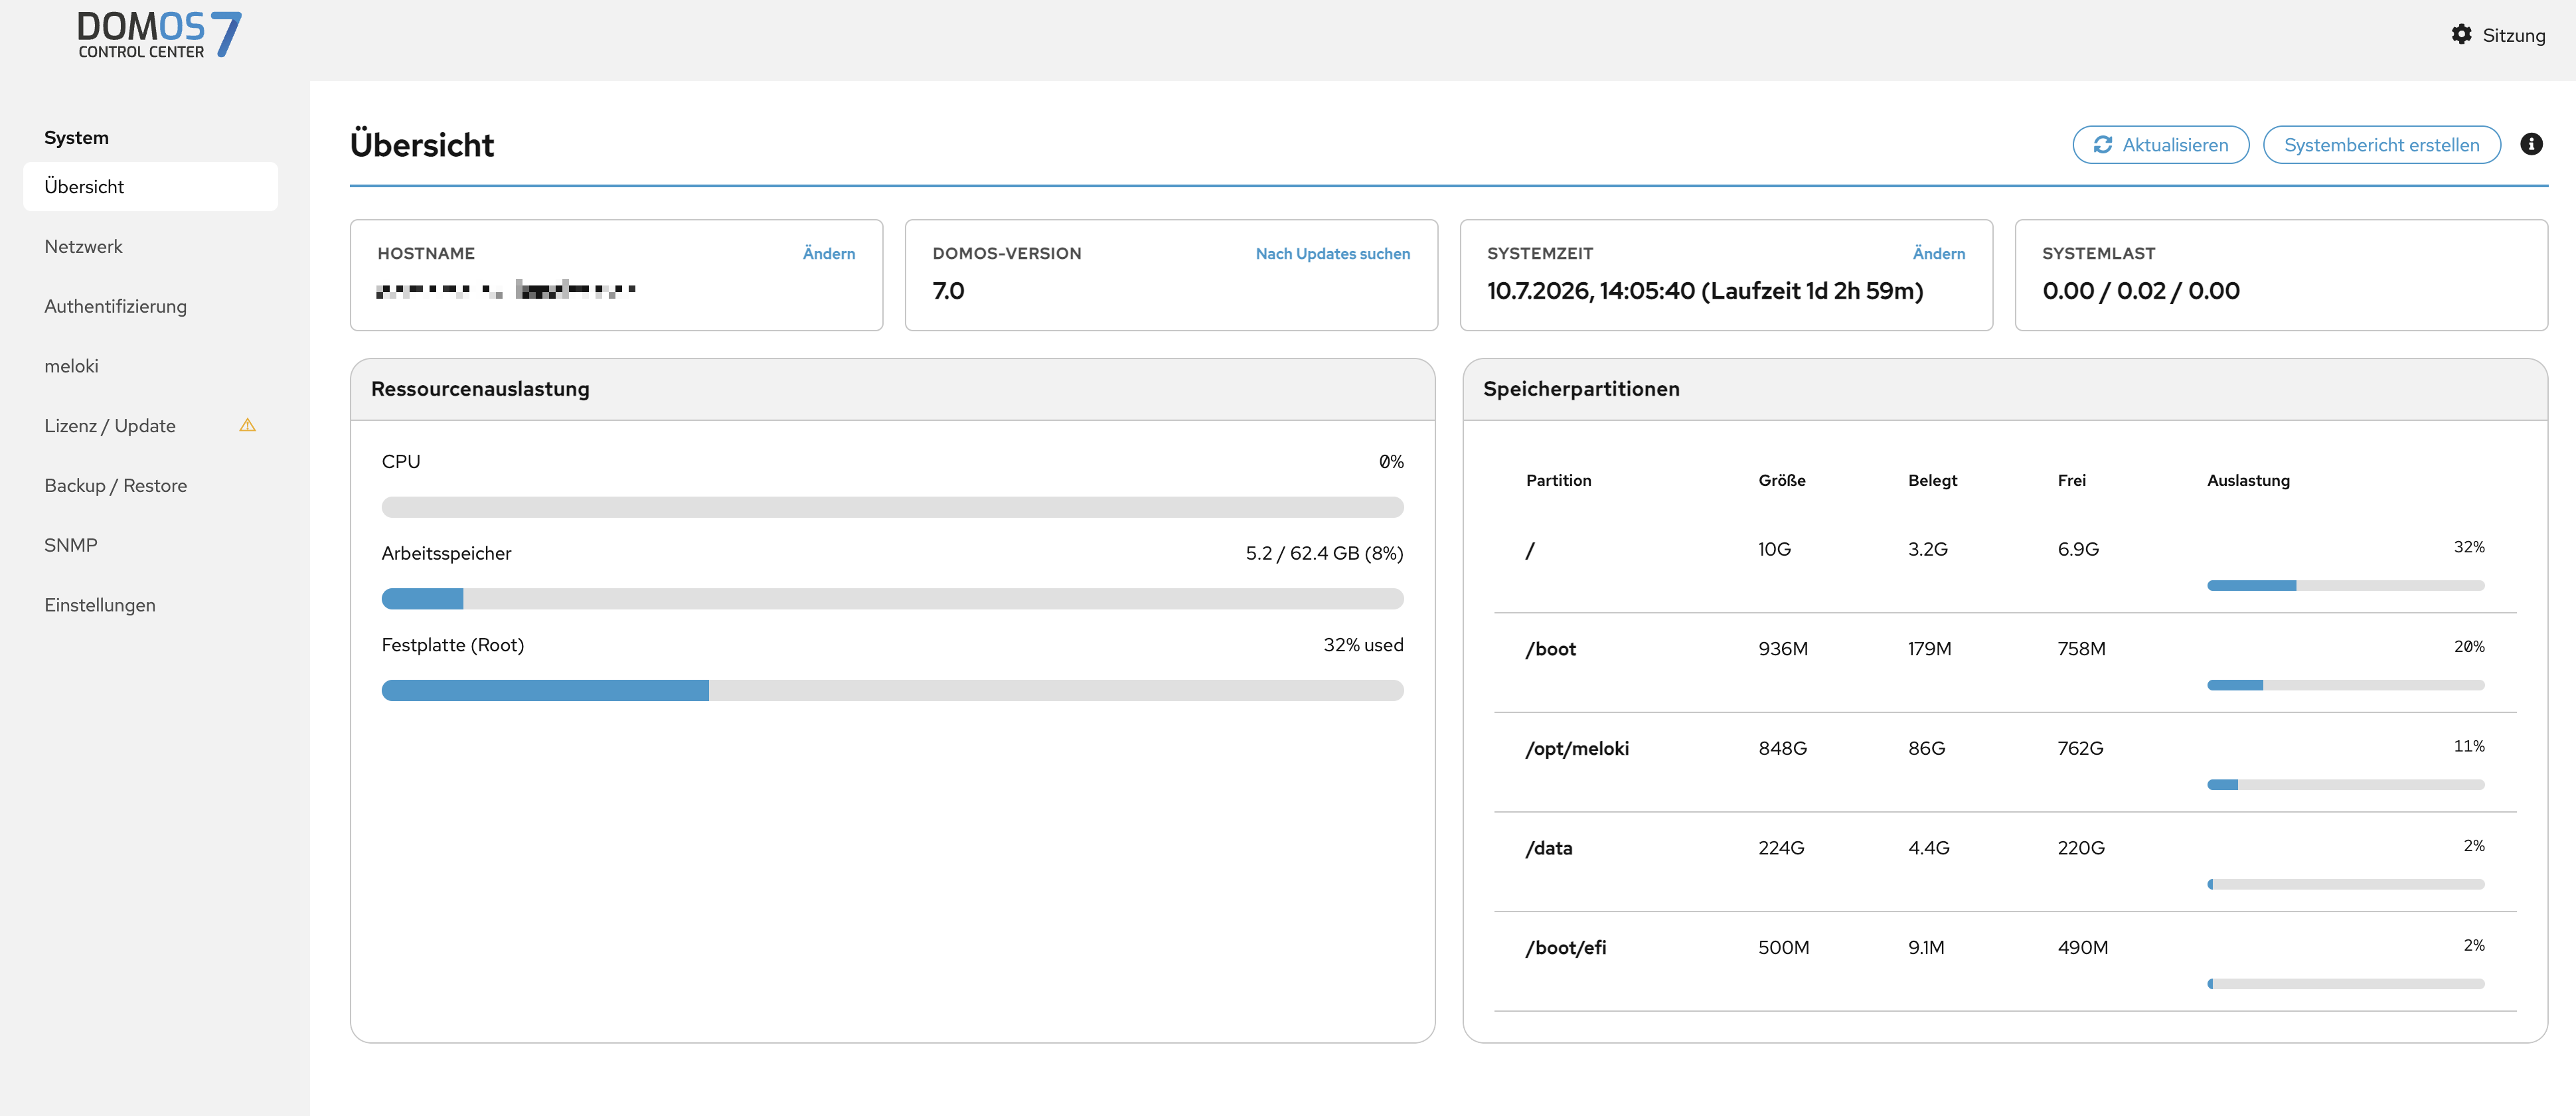Open Einstellungen in the sidebar
Viewport: 2576px width, 1116px height.
(150, 605)
